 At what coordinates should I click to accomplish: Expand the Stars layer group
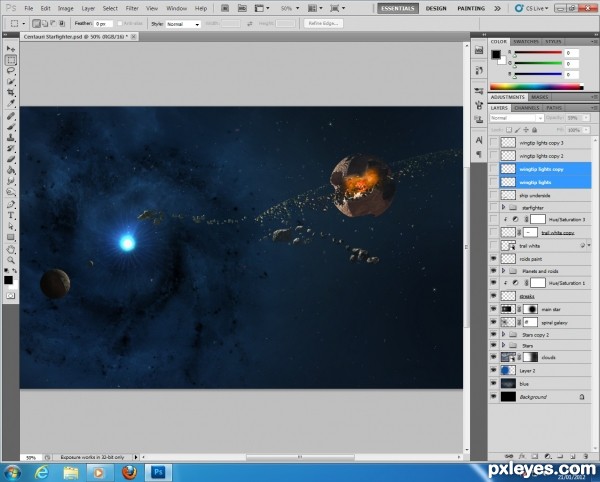pyautogui.click(x=504, y=345)
